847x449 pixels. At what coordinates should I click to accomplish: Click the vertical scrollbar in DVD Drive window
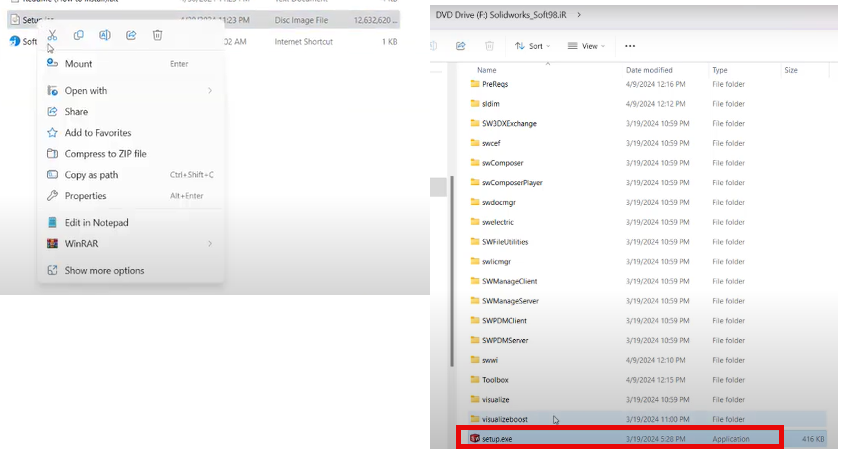tap(452, 270)
